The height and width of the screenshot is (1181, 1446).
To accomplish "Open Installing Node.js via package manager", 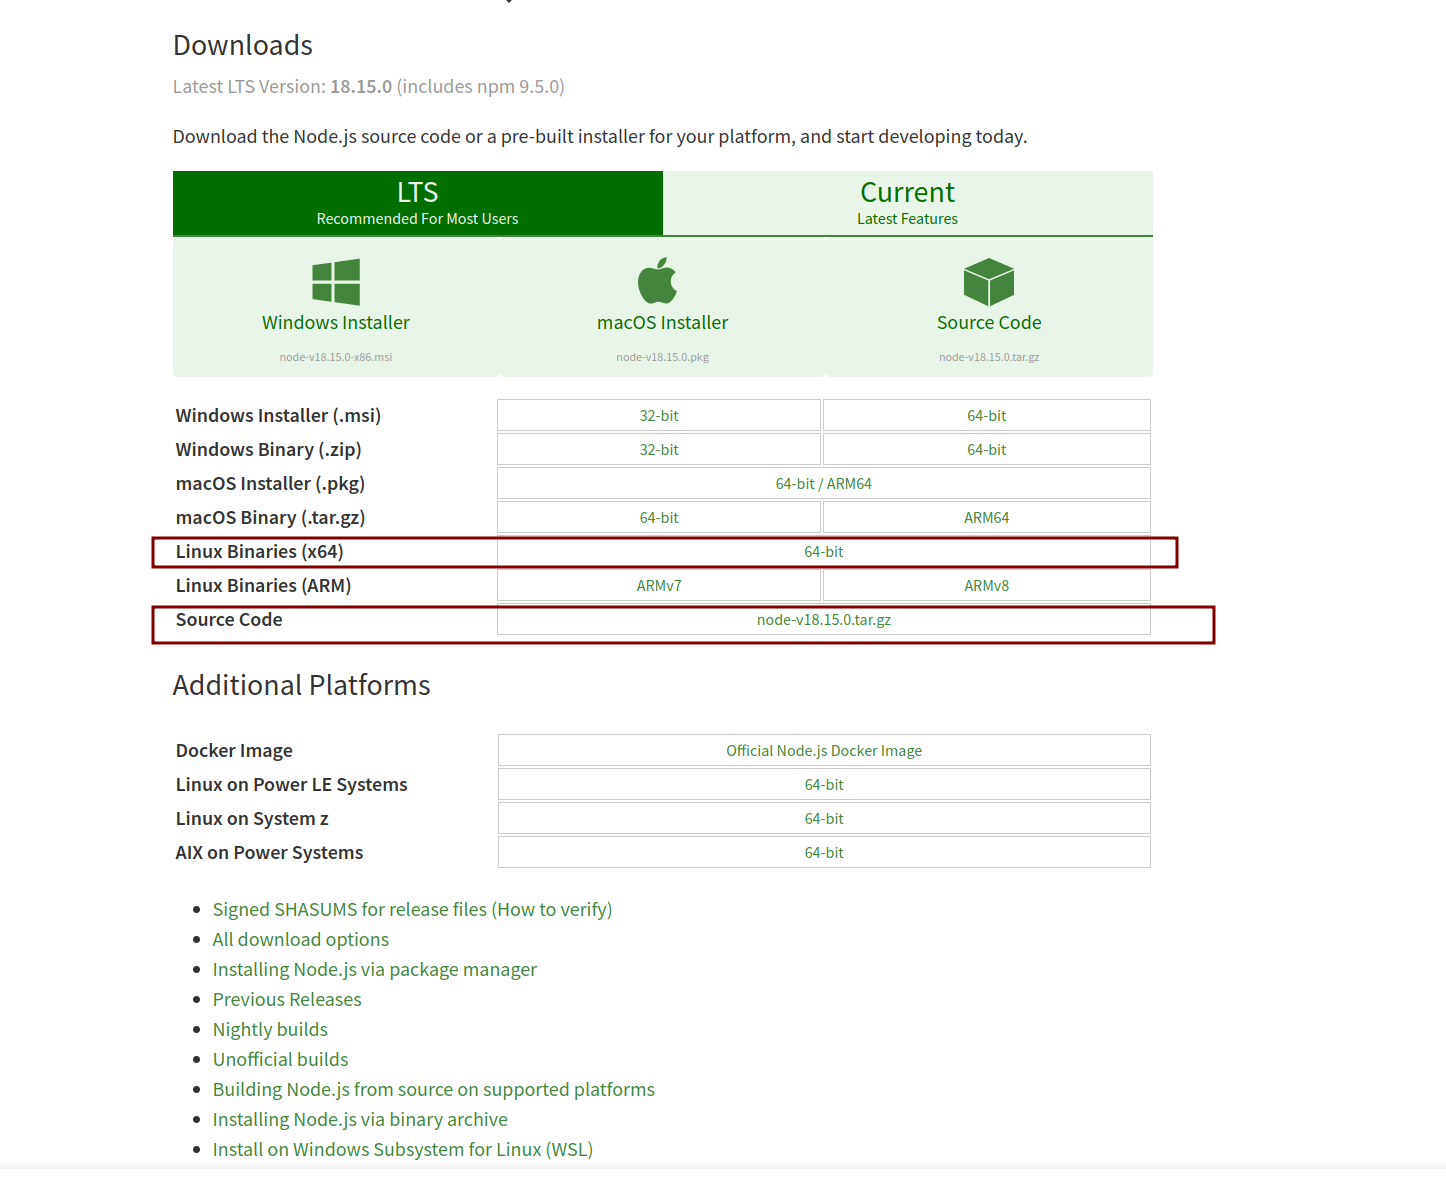I will point(375,969).
